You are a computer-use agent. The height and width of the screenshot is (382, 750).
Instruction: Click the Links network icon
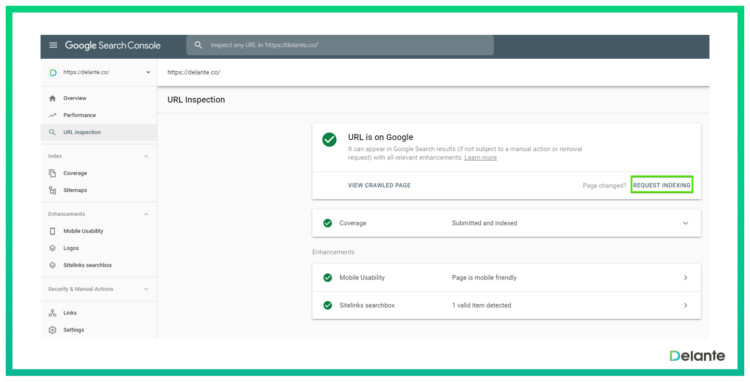53,313
